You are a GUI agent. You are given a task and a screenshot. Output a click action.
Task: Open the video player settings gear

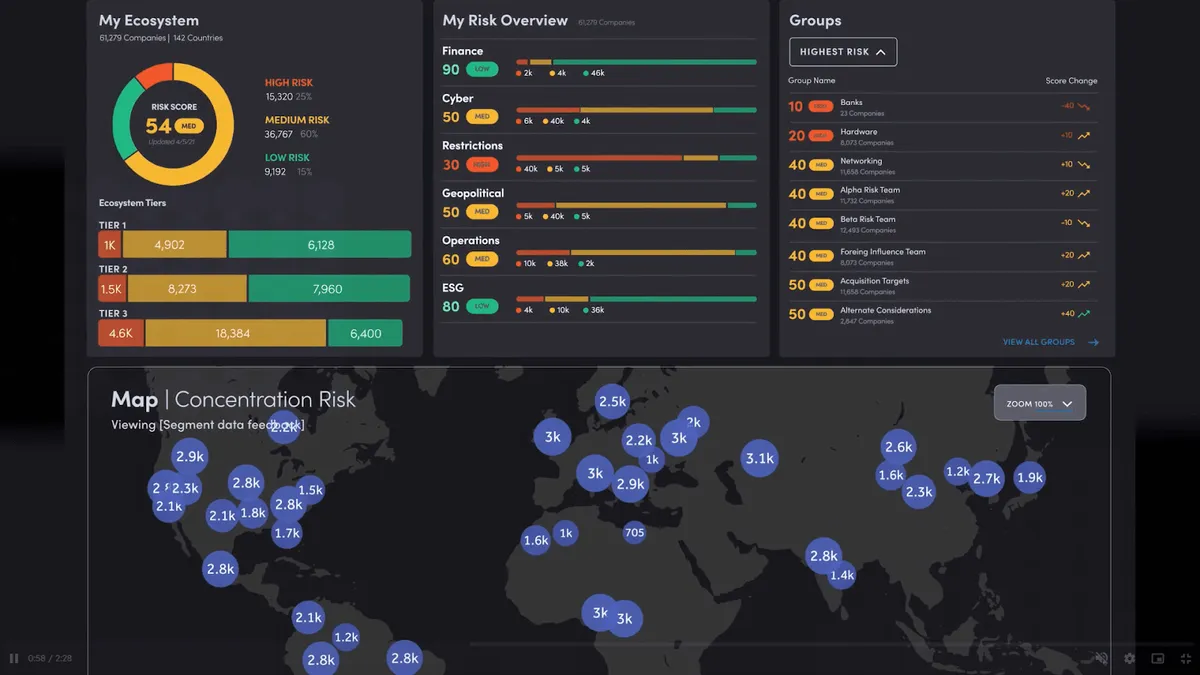pyautogui.click(x=1130, y=658)
